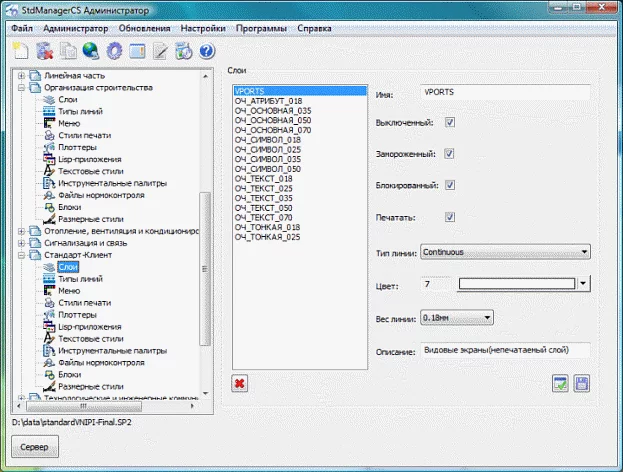The width and height of the screenshot is (623, 472).
Task: Click the notepad edit icon in toolbar
Action: pos(160,51)
